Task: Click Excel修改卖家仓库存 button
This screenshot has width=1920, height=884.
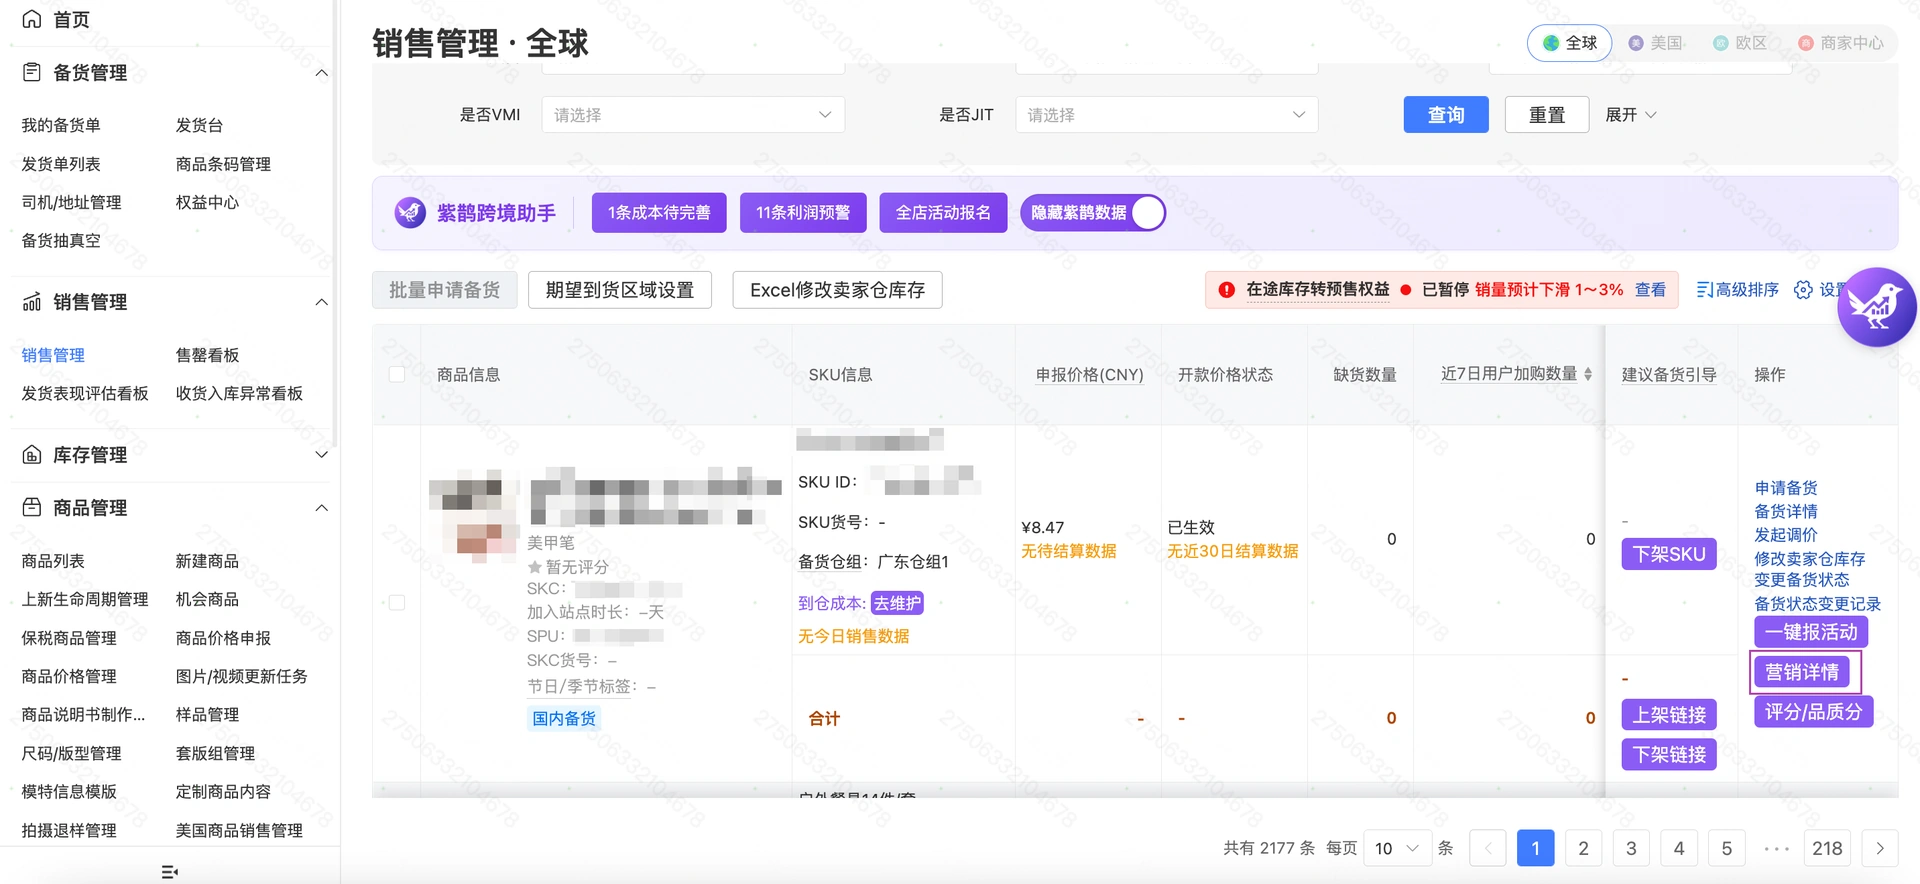Action: [x=838, y=290]
